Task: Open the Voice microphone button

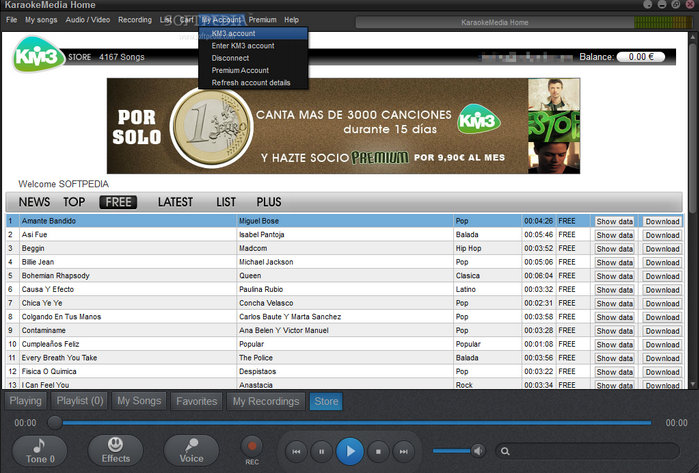Action: click(191, 451)
